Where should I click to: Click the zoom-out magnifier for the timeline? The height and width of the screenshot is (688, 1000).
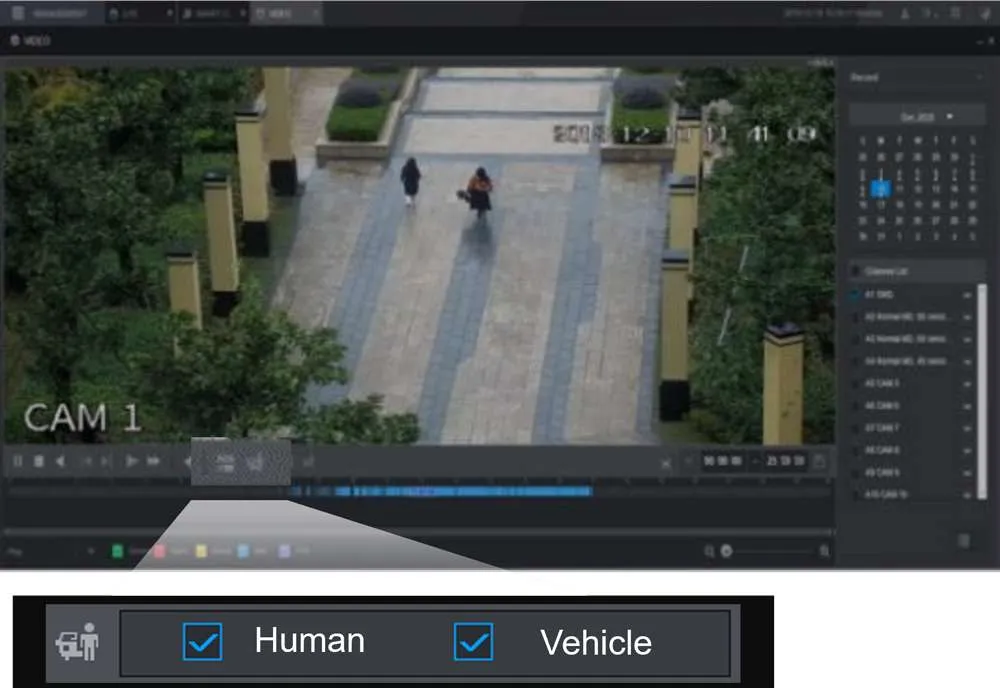[x=709, y=551]
